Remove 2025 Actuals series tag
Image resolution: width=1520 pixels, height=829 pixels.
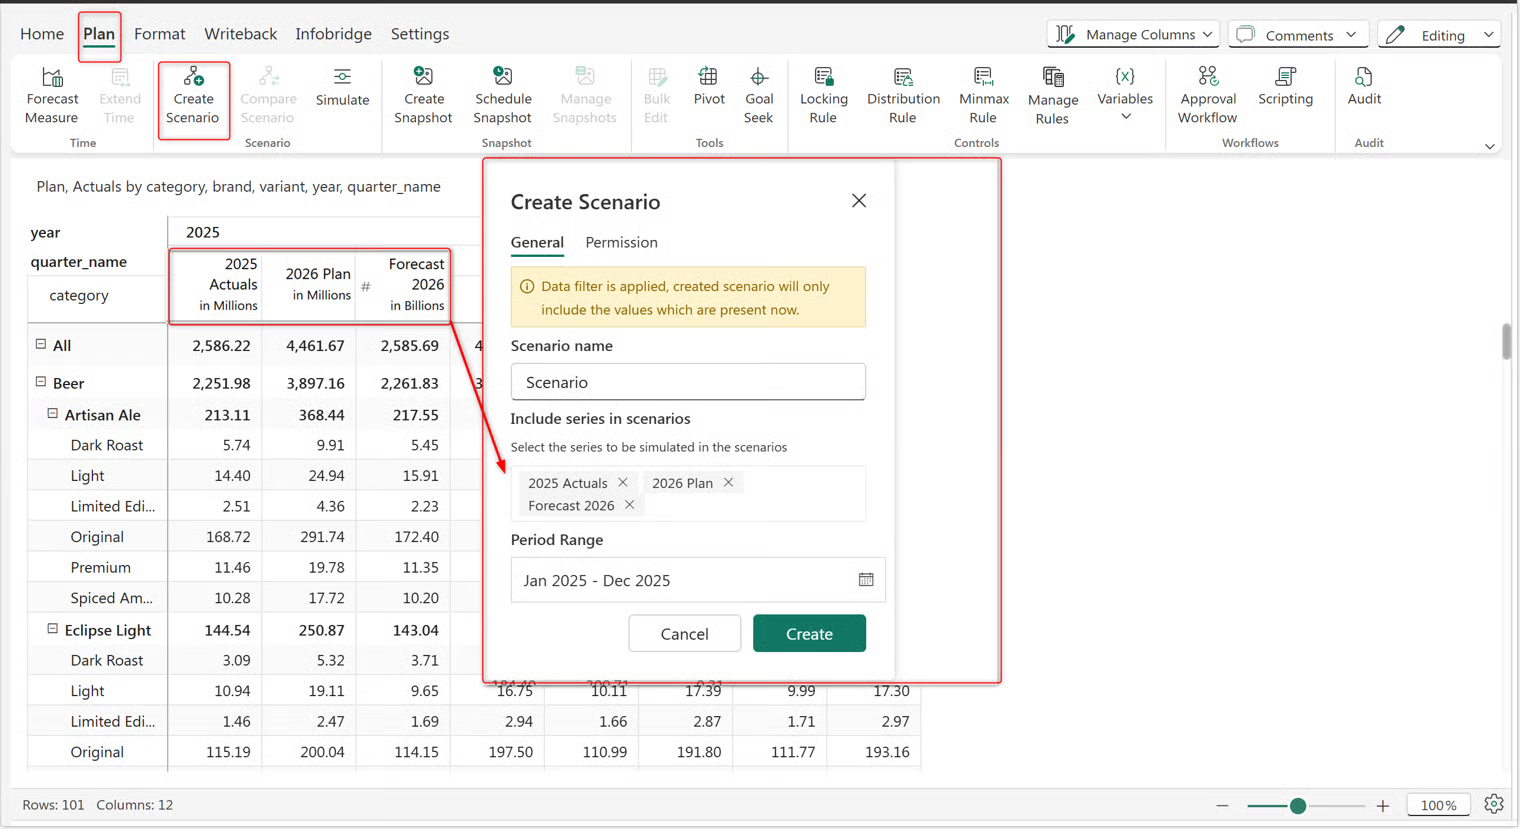(623, 482)
